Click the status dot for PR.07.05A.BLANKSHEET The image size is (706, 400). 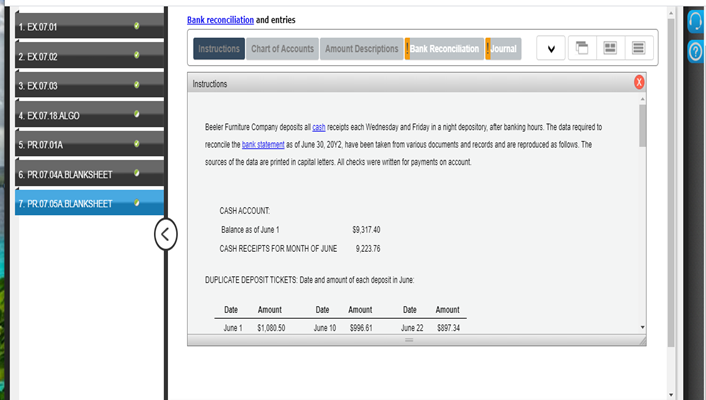(x=136, y=203)
